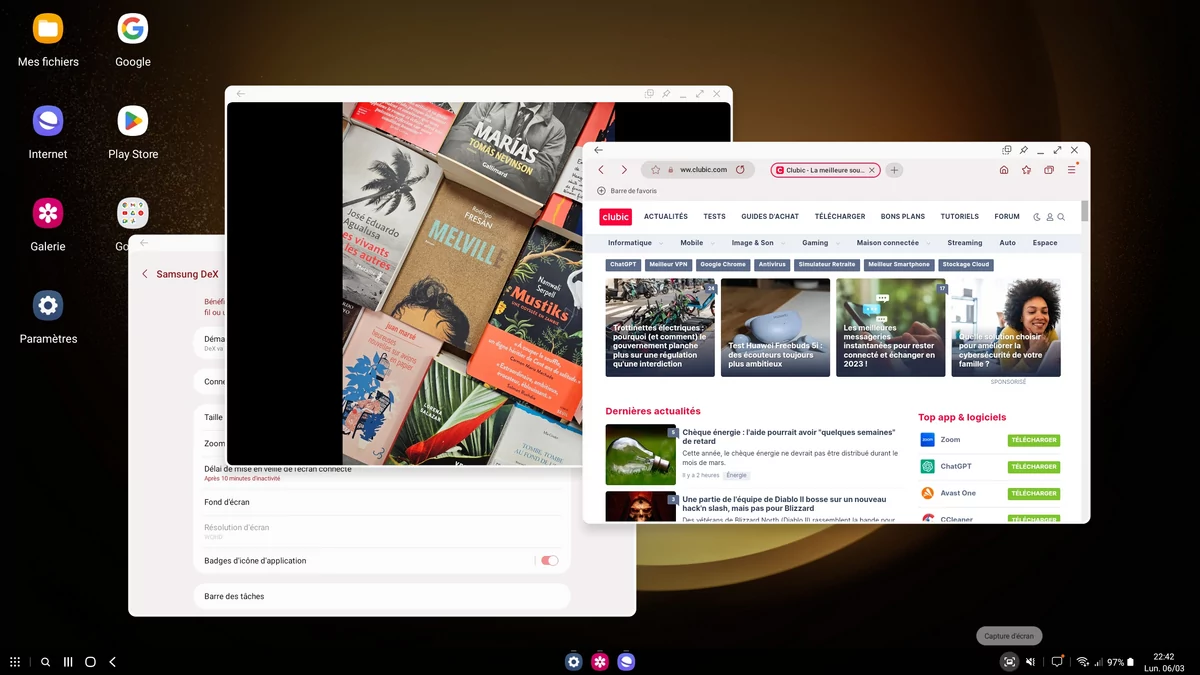This screenshot has width=1200, height=675.
Task: Click the search icon in the taskbar
Action: [45, 662]
